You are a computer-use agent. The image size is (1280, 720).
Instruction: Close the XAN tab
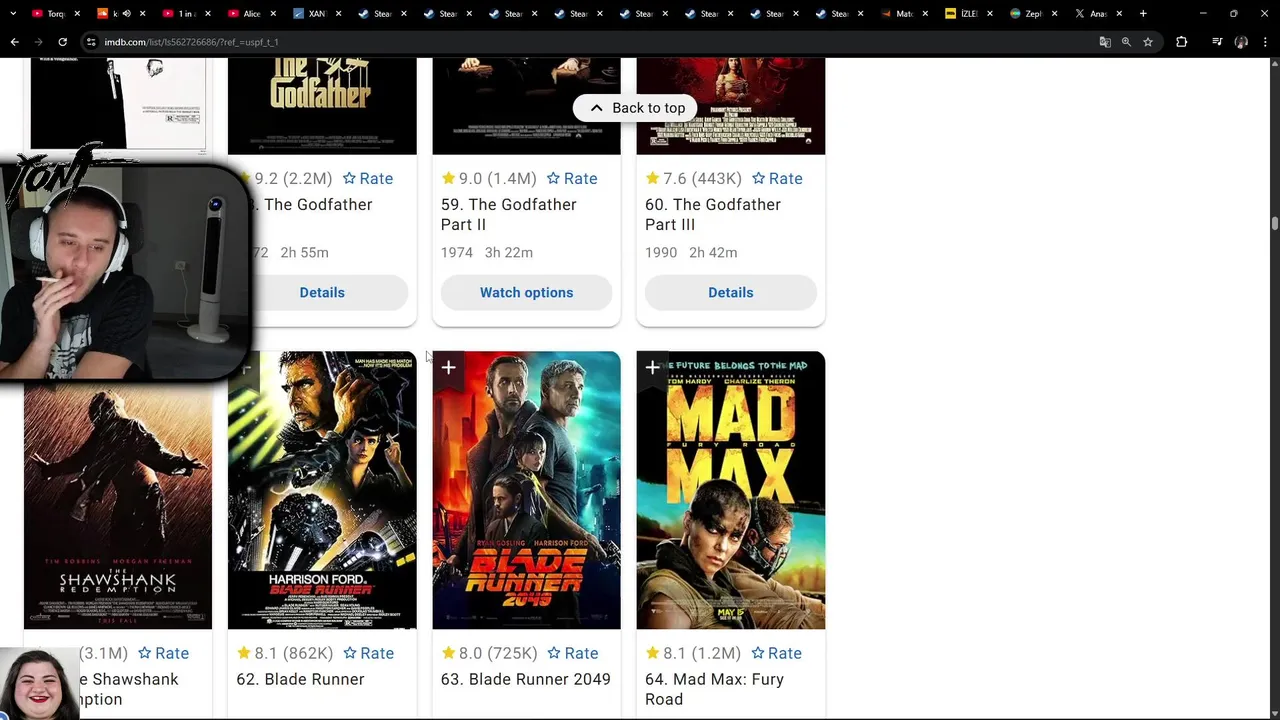coord(338,14)
